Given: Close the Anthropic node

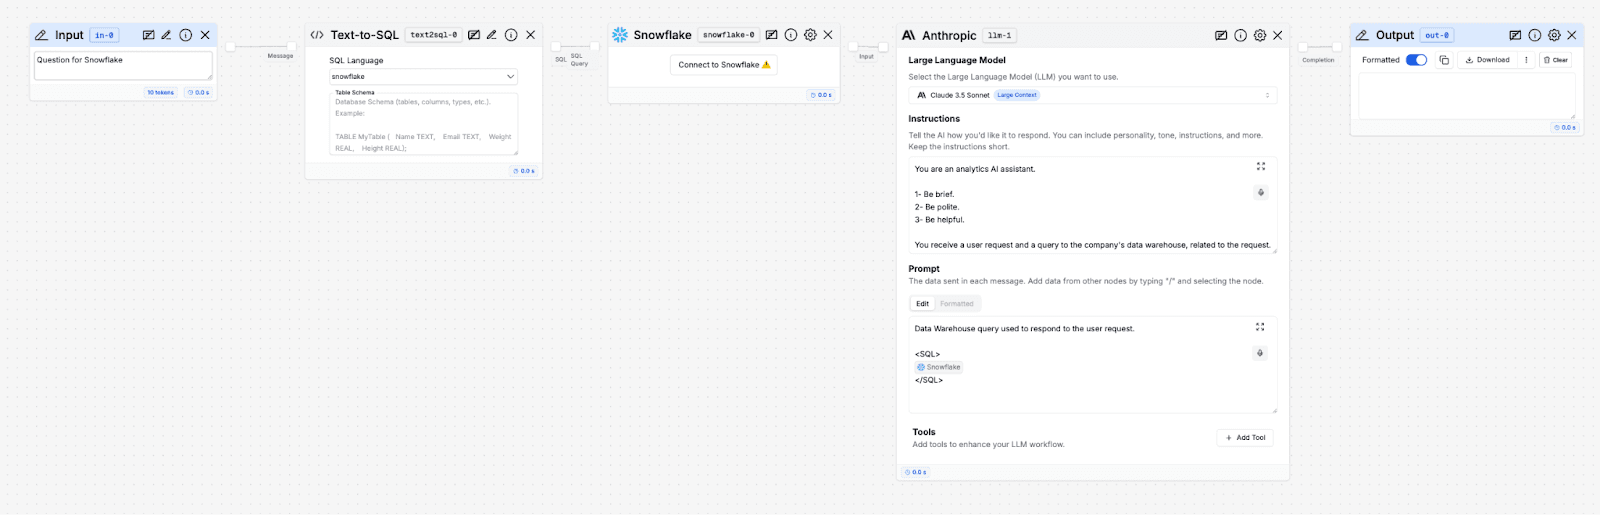Looking at the screenshot, I should [1278, 35].
